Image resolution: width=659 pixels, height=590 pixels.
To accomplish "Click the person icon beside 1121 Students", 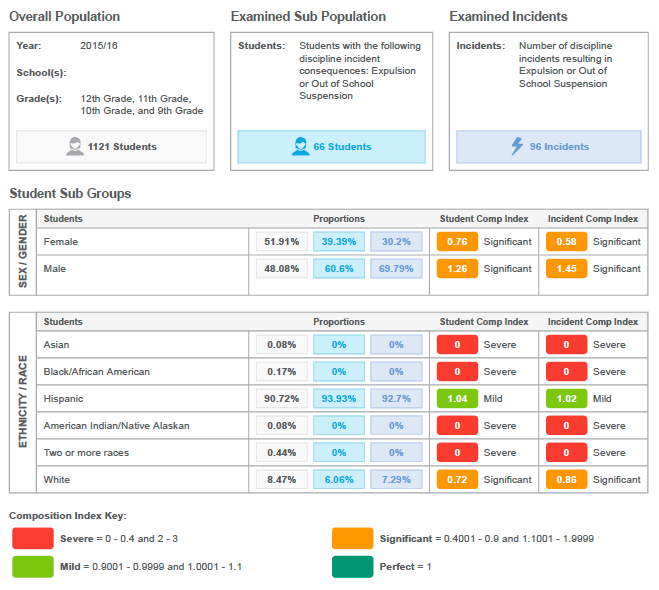I will [x=75, y=147].
